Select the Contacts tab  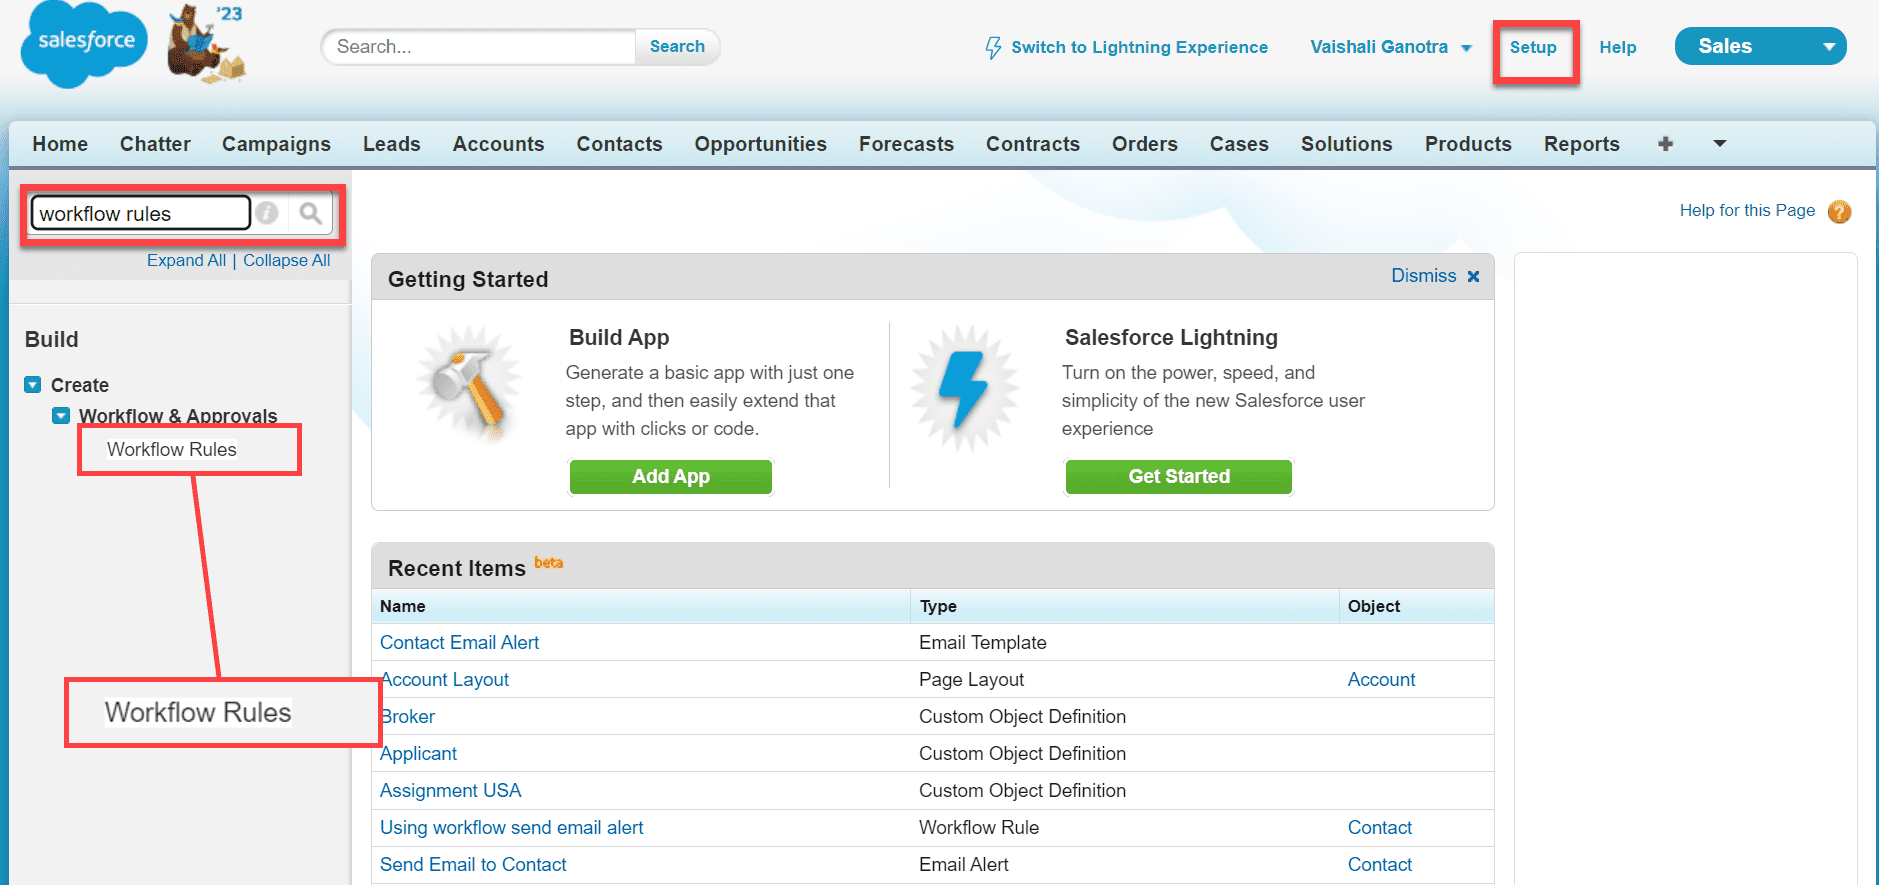[619, 144]
